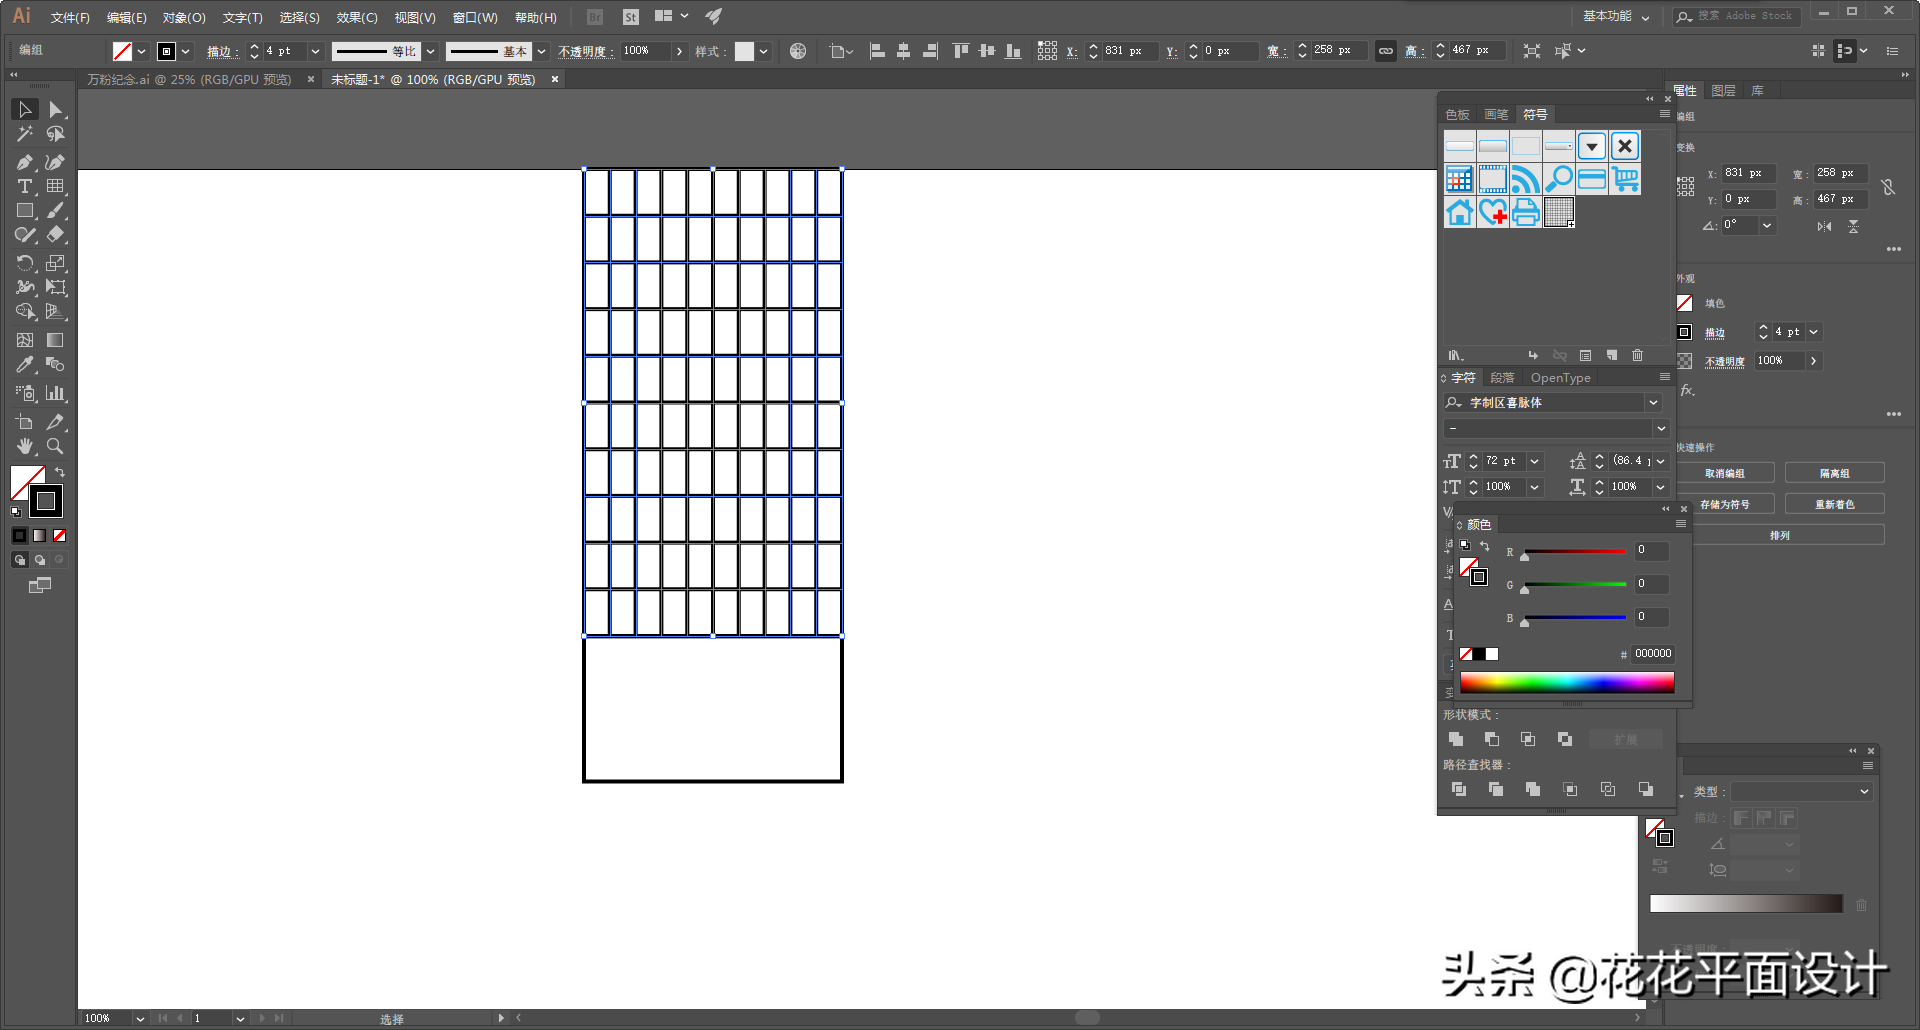Click the Unite shape mode icon
The image size is (1920, 1030).
pos(1456,739)
